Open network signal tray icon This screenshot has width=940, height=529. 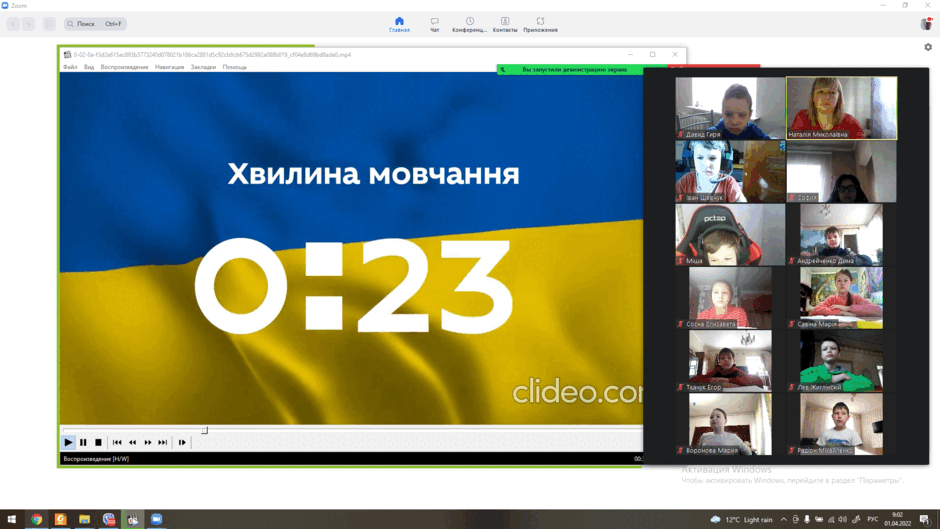point(831,519)
